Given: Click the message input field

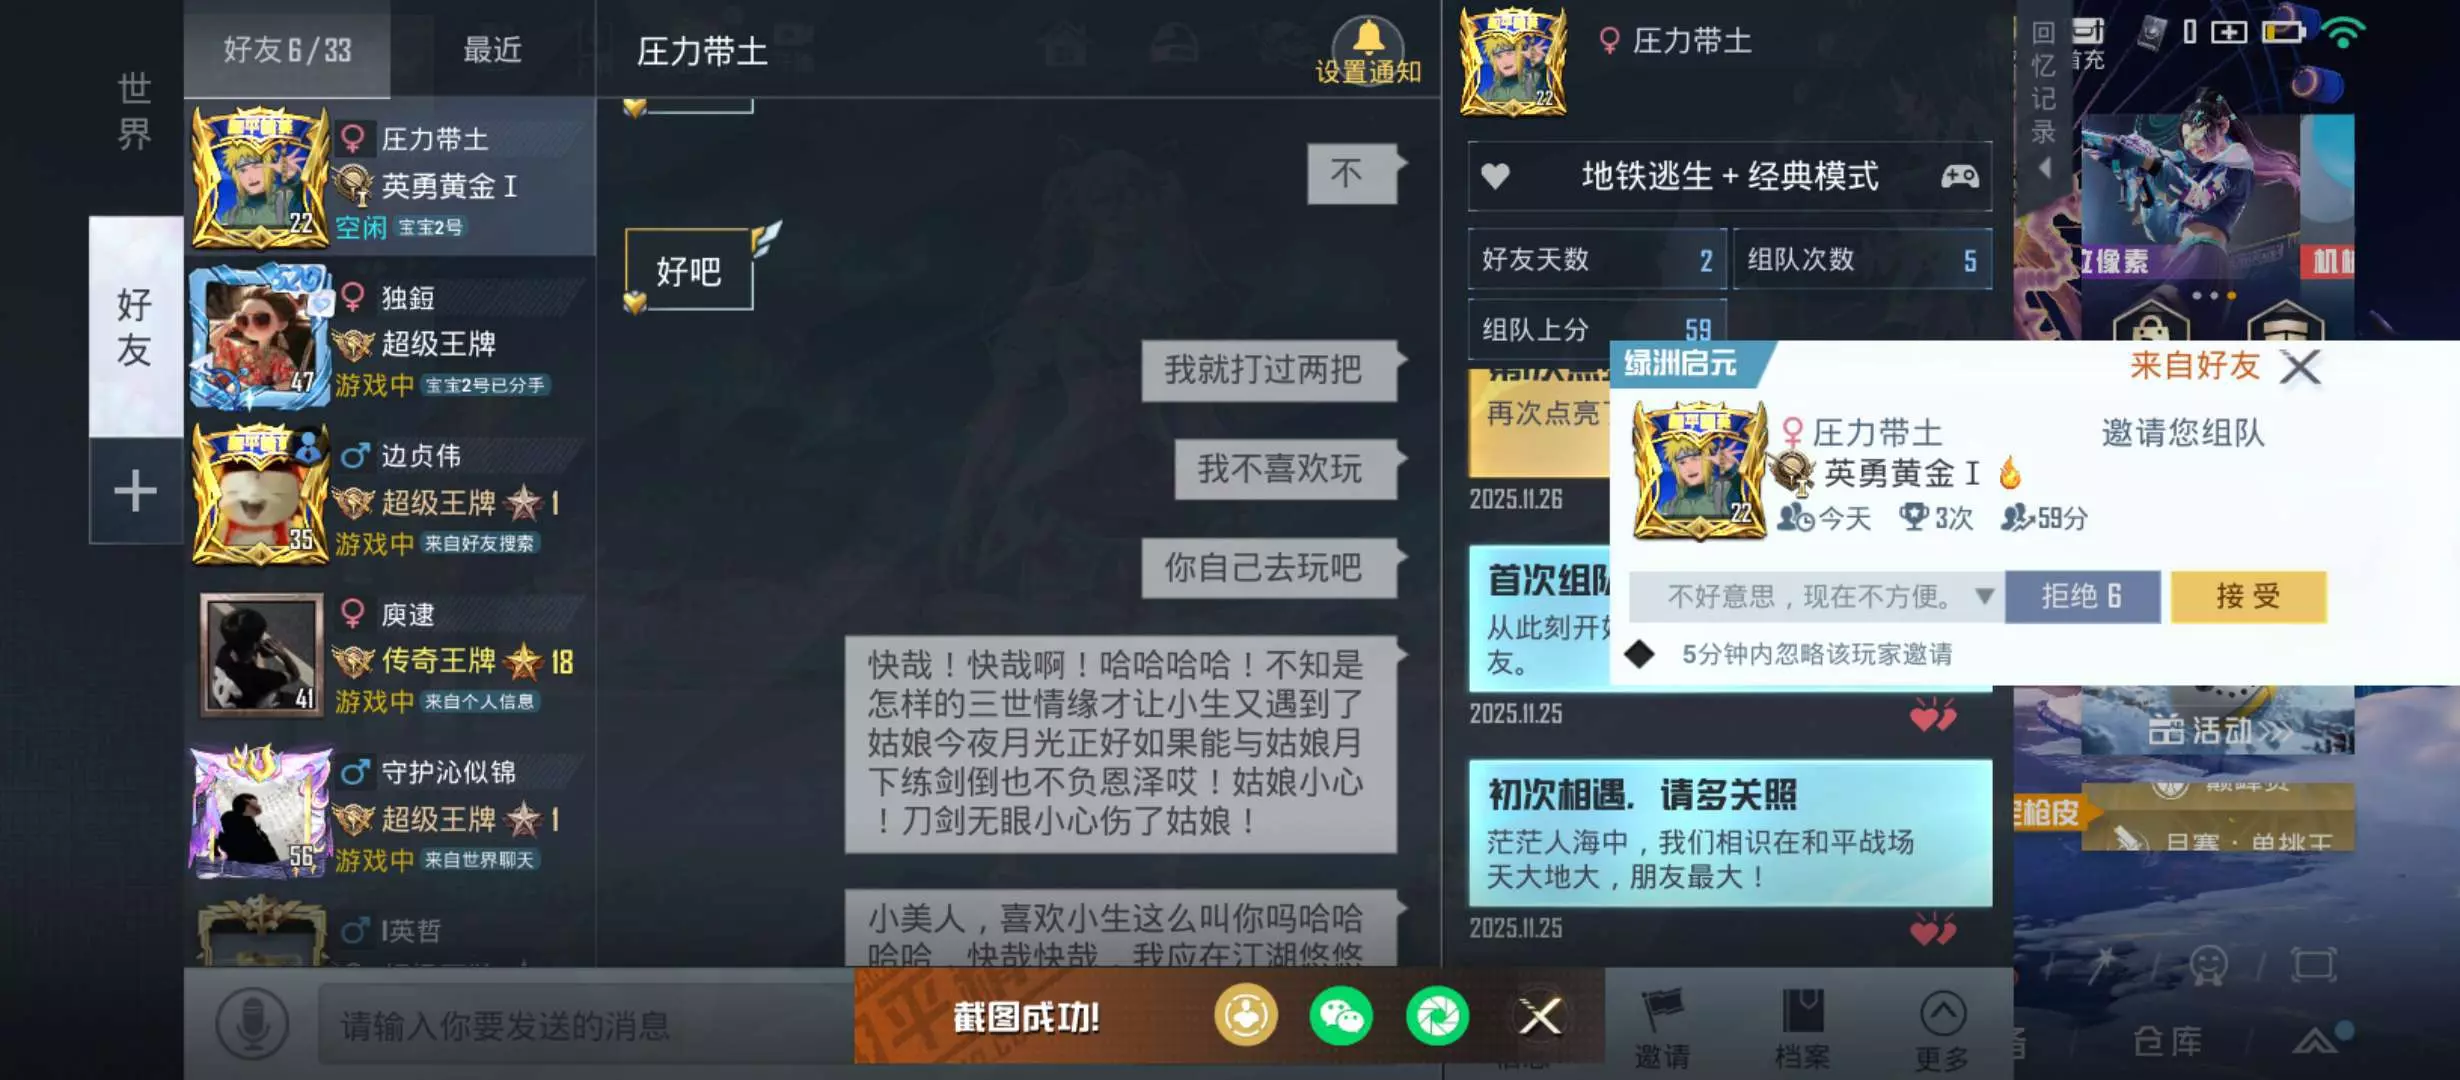Looking at the screenshot, I should (x=585, y=1025).
